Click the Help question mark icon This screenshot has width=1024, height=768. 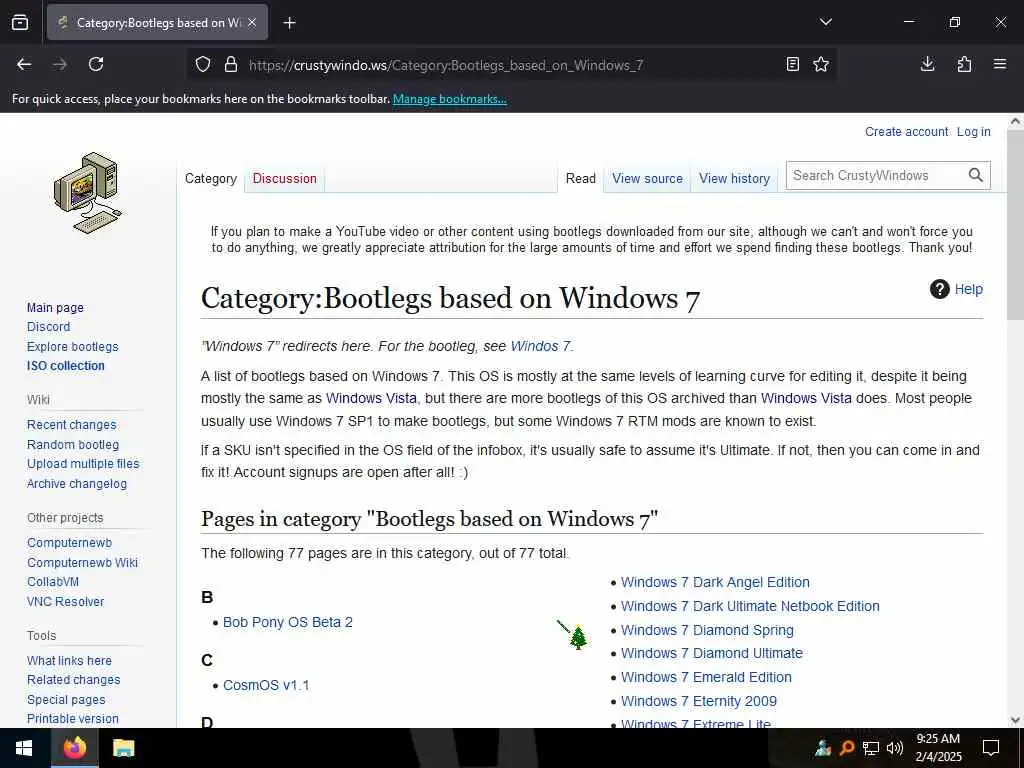[939, 289]
